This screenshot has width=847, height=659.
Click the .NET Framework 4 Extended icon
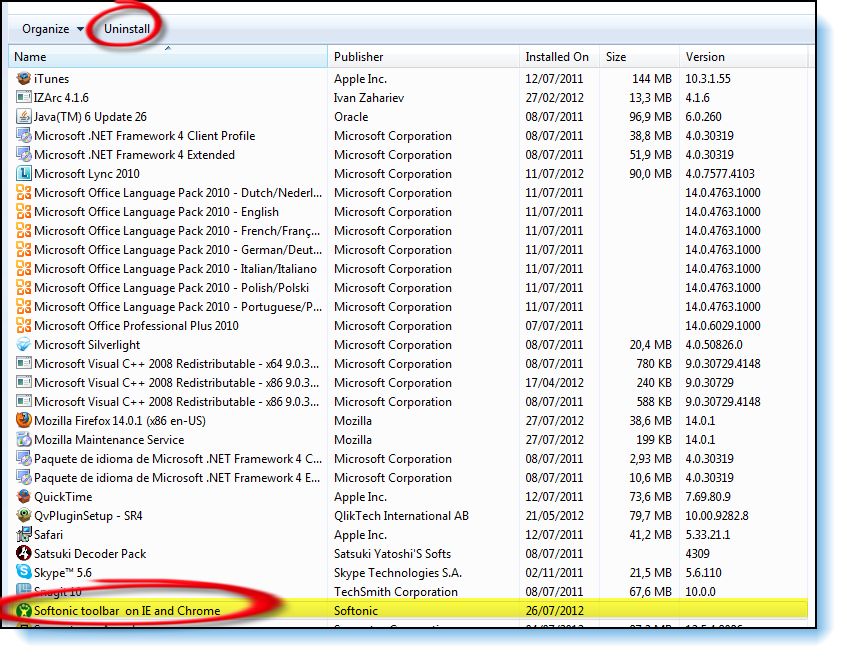tap(24, 154)
